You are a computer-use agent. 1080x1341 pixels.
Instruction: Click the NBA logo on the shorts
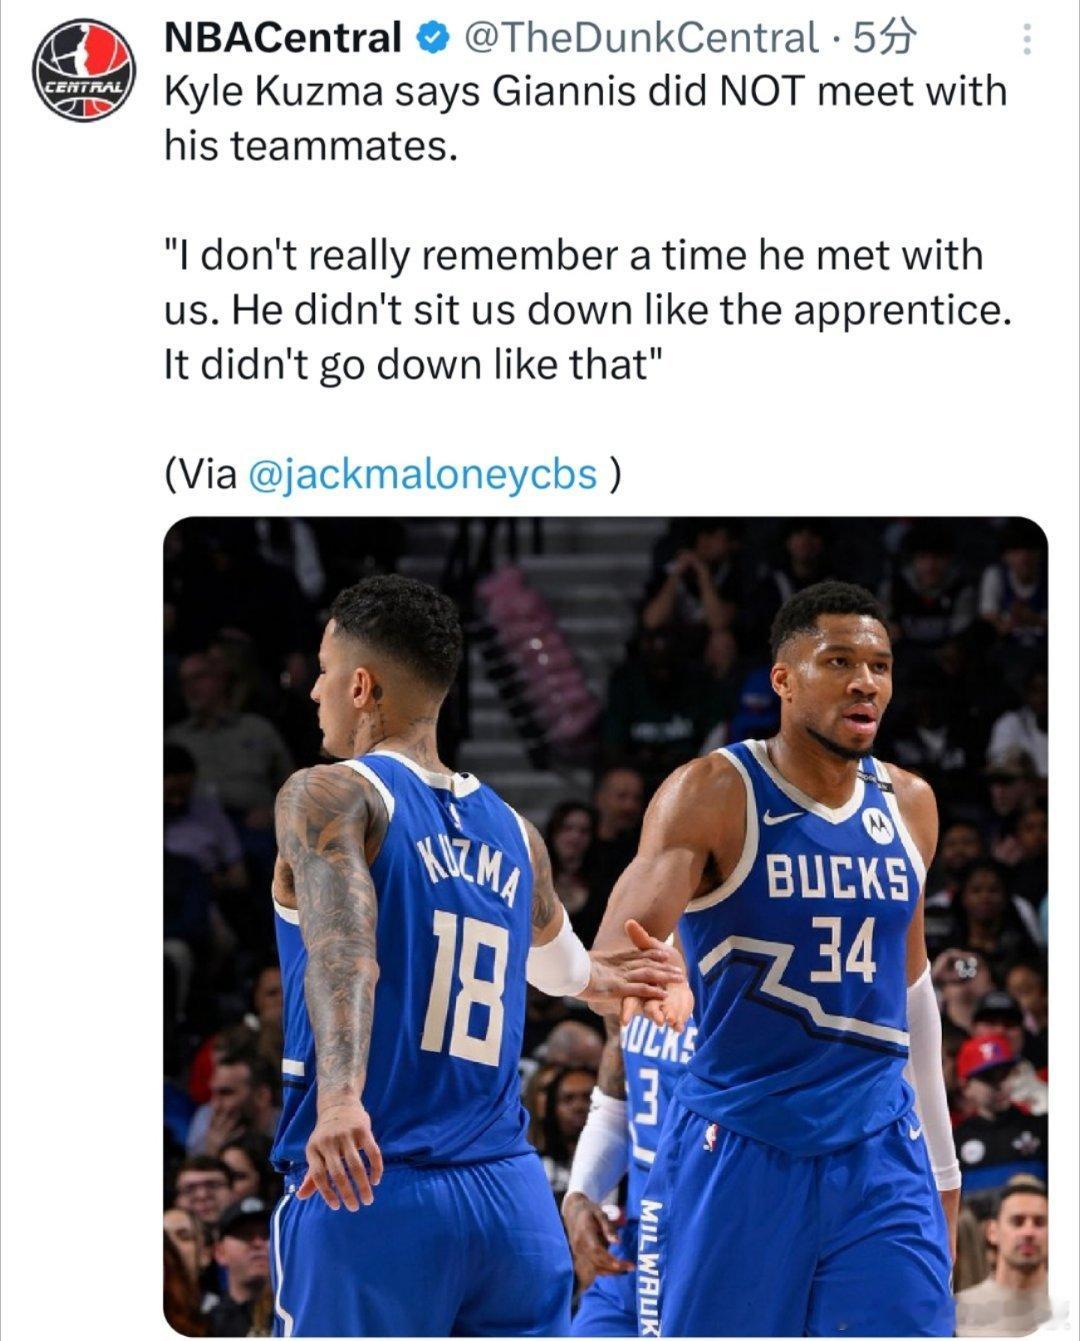point(711,1137)
